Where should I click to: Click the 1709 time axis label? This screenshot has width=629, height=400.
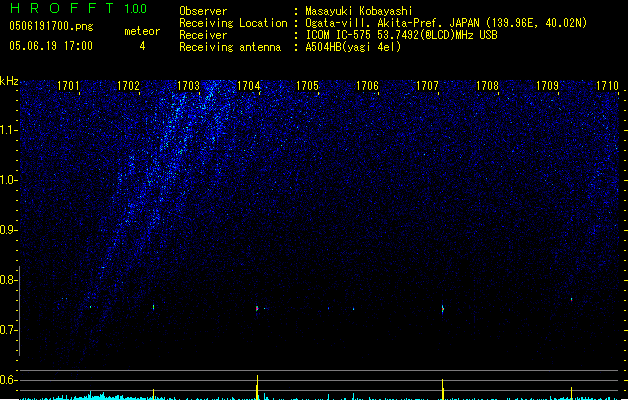coord(547,86)
